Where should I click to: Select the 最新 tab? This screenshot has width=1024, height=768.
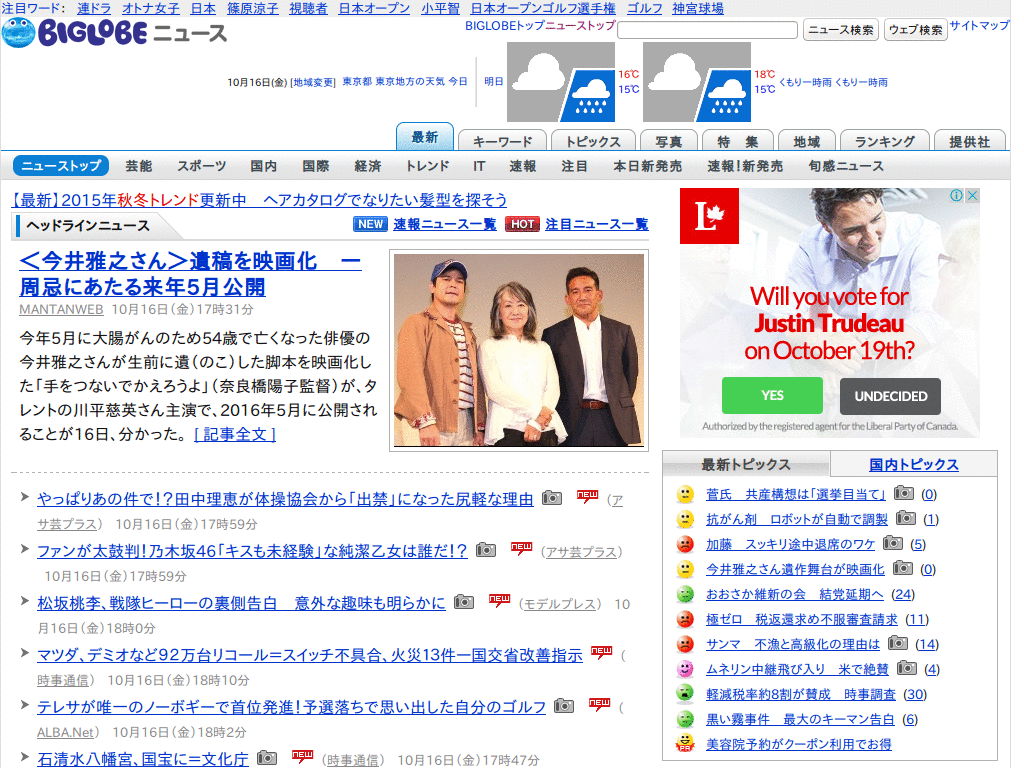click(x=424, y=136)
